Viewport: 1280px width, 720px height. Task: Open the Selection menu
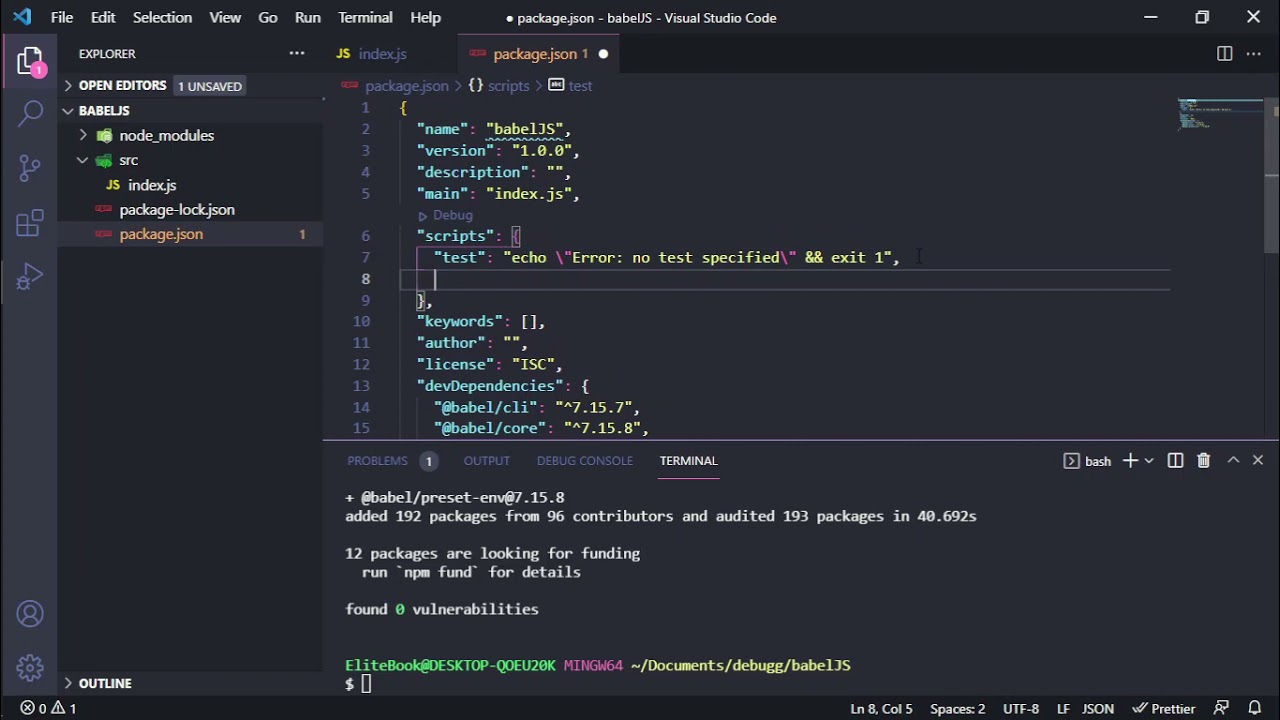coord(161,17)
